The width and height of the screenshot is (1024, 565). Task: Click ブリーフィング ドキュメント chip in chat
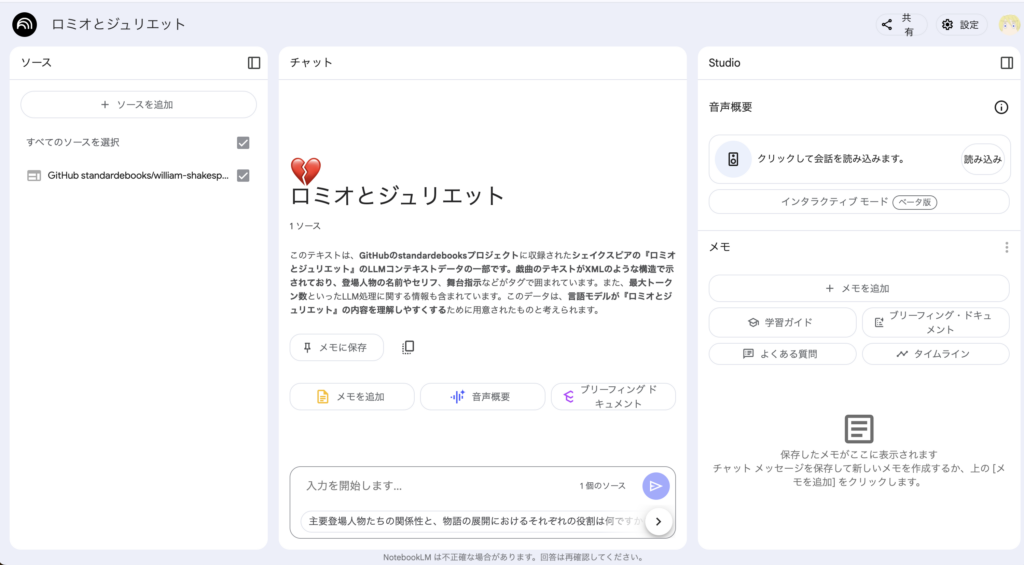click(x=613, y=396)
